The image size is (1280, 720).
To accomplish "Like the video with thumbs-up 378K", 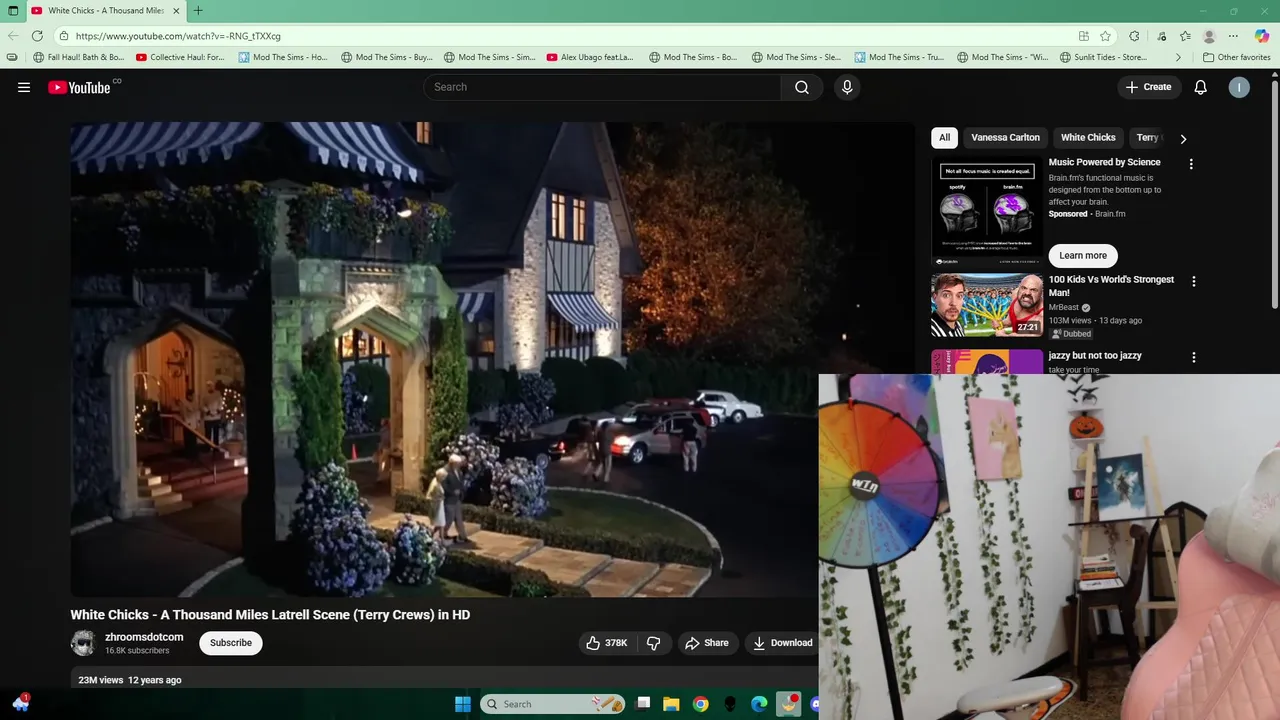I will pyautogui.click(x=606, y=643).
